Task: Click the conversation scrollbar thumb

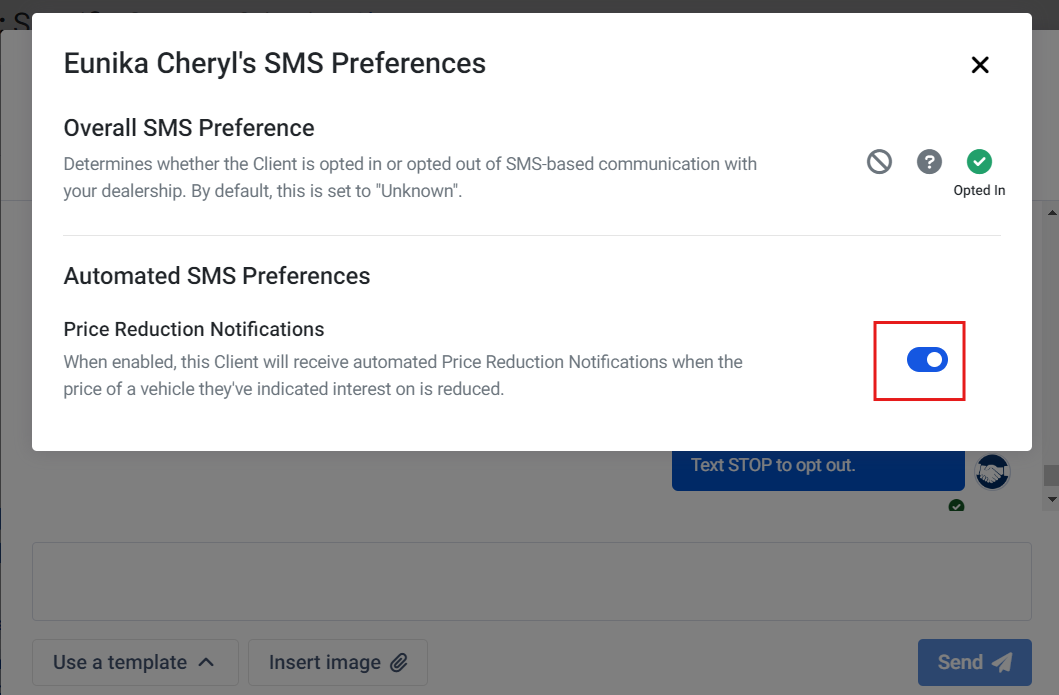Action: coord(1052,475)
